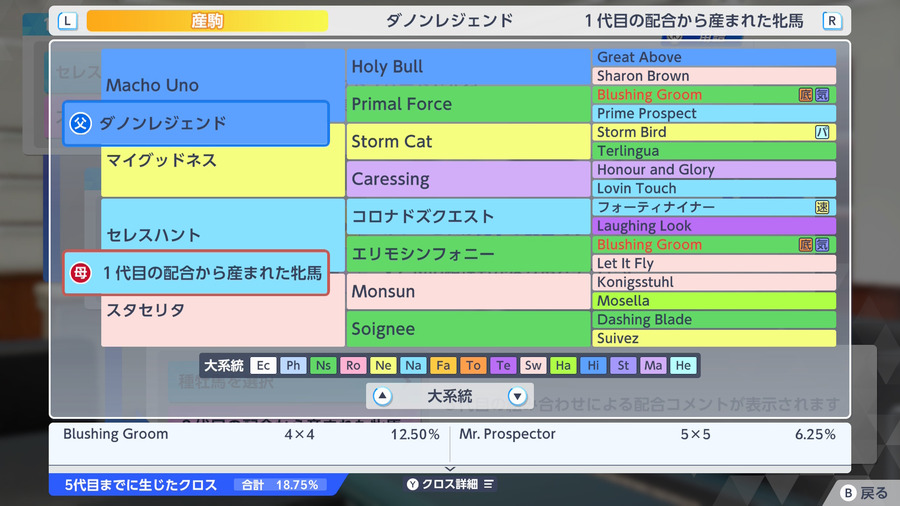
Task: Open クロス詳細 cross details
Action: click(x=450, y=484)
